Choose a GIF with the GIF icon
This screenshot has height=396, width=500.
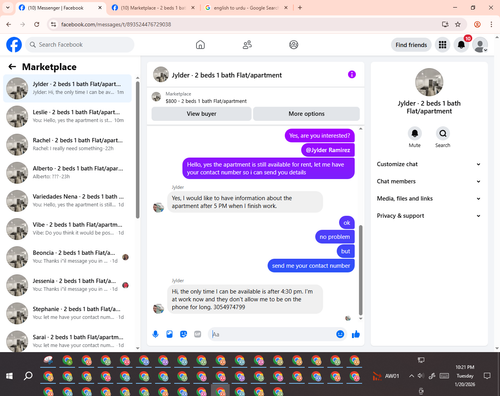198,334
